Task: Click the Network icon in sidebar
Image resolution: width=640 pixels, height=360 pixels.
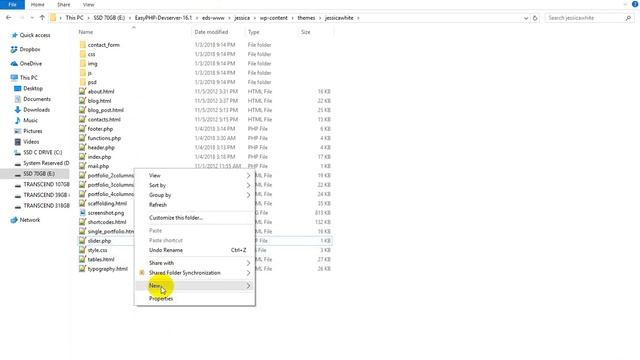Action: 14,220
